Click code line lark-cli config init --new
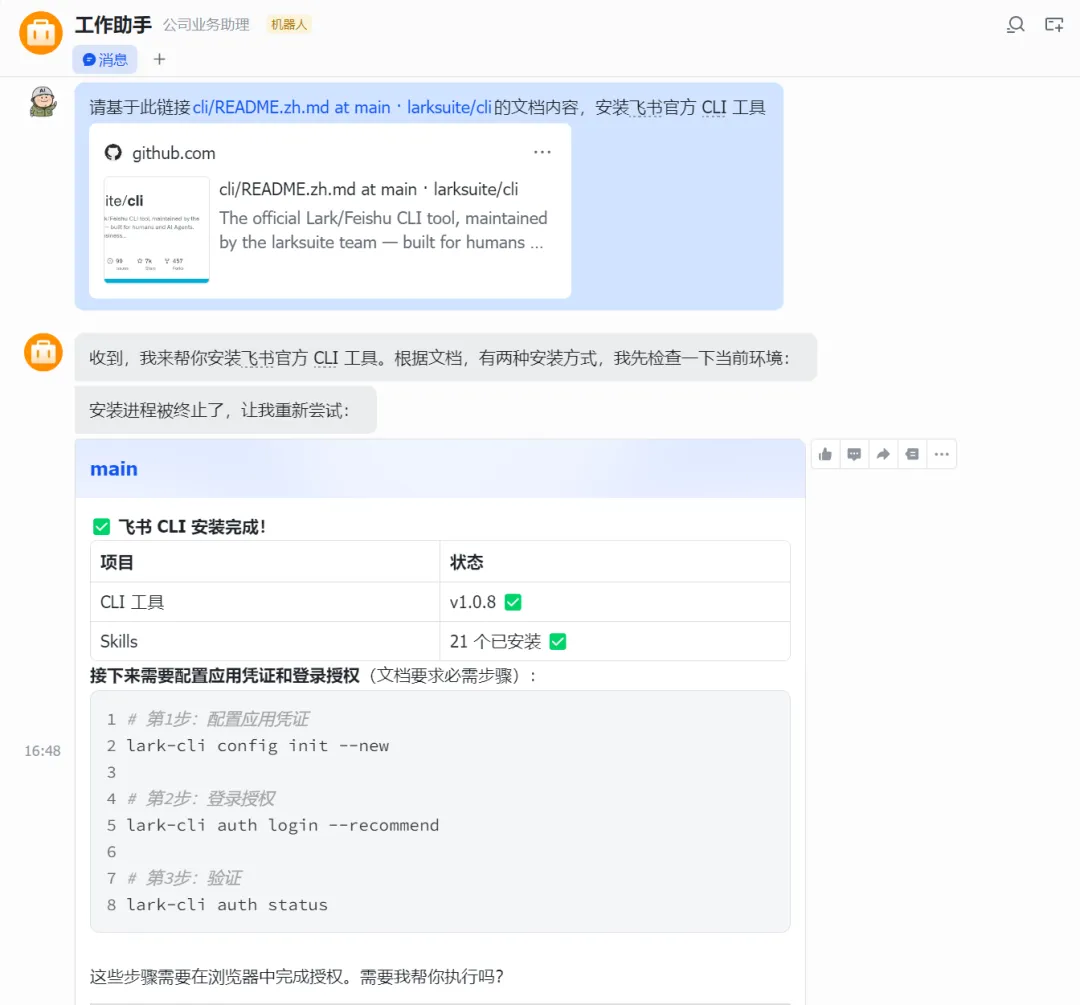 coord(258,746)
